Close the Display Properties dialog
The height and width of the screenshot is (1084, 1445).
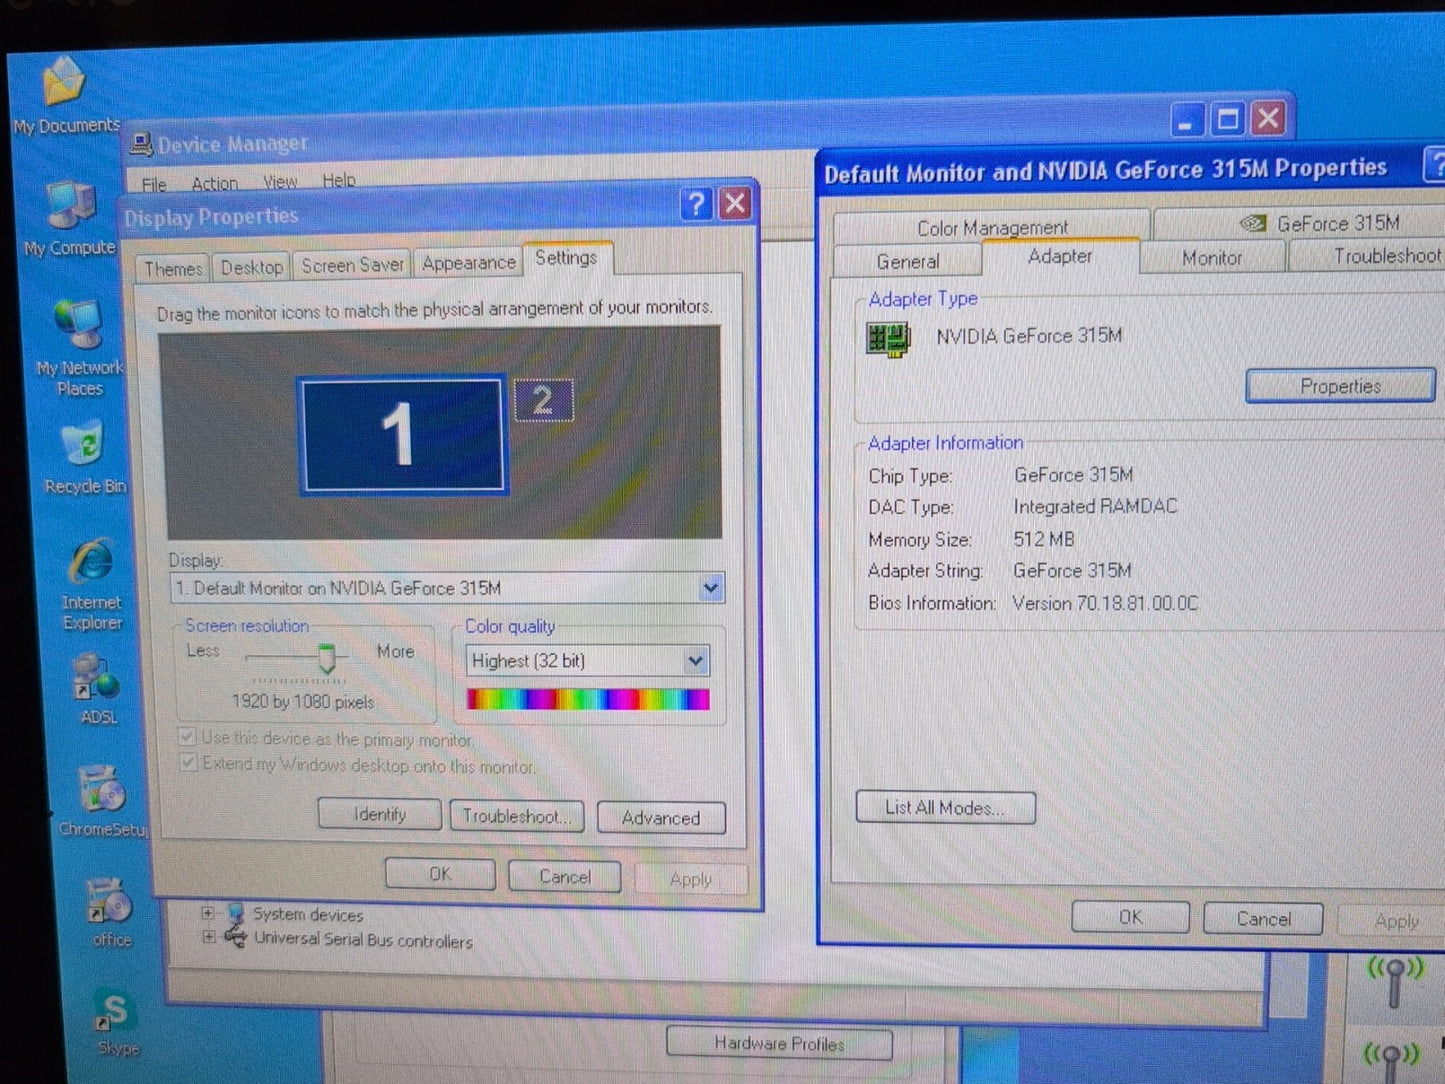click(x=735, y=204)
